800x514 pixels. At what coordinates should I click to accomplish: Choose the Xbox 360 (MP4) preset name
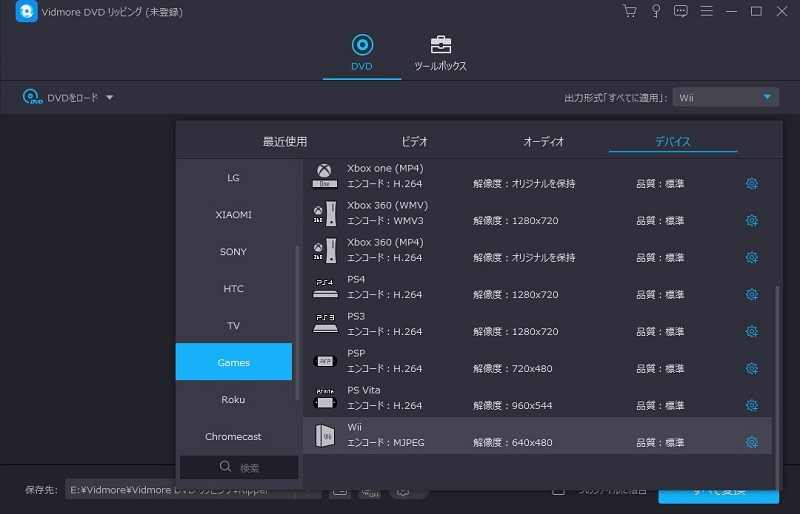(385, 242)
